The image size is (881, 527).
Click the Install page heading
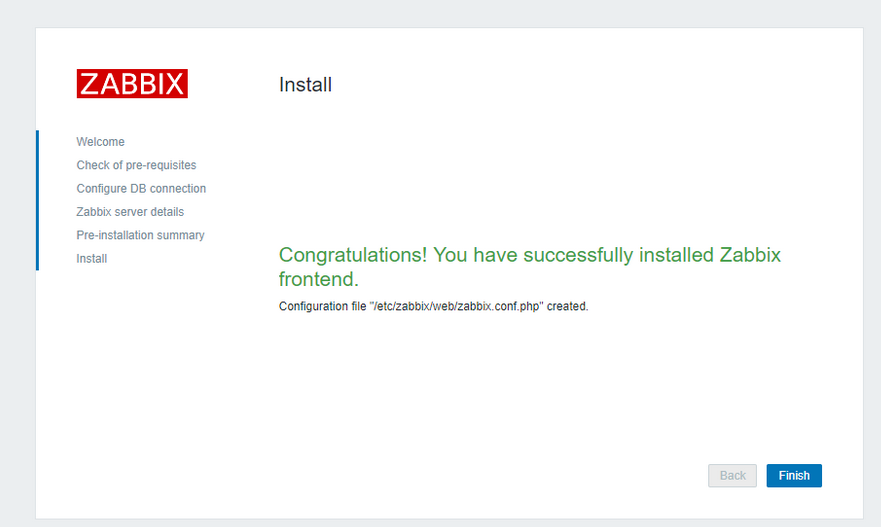[x=305, y=85]
